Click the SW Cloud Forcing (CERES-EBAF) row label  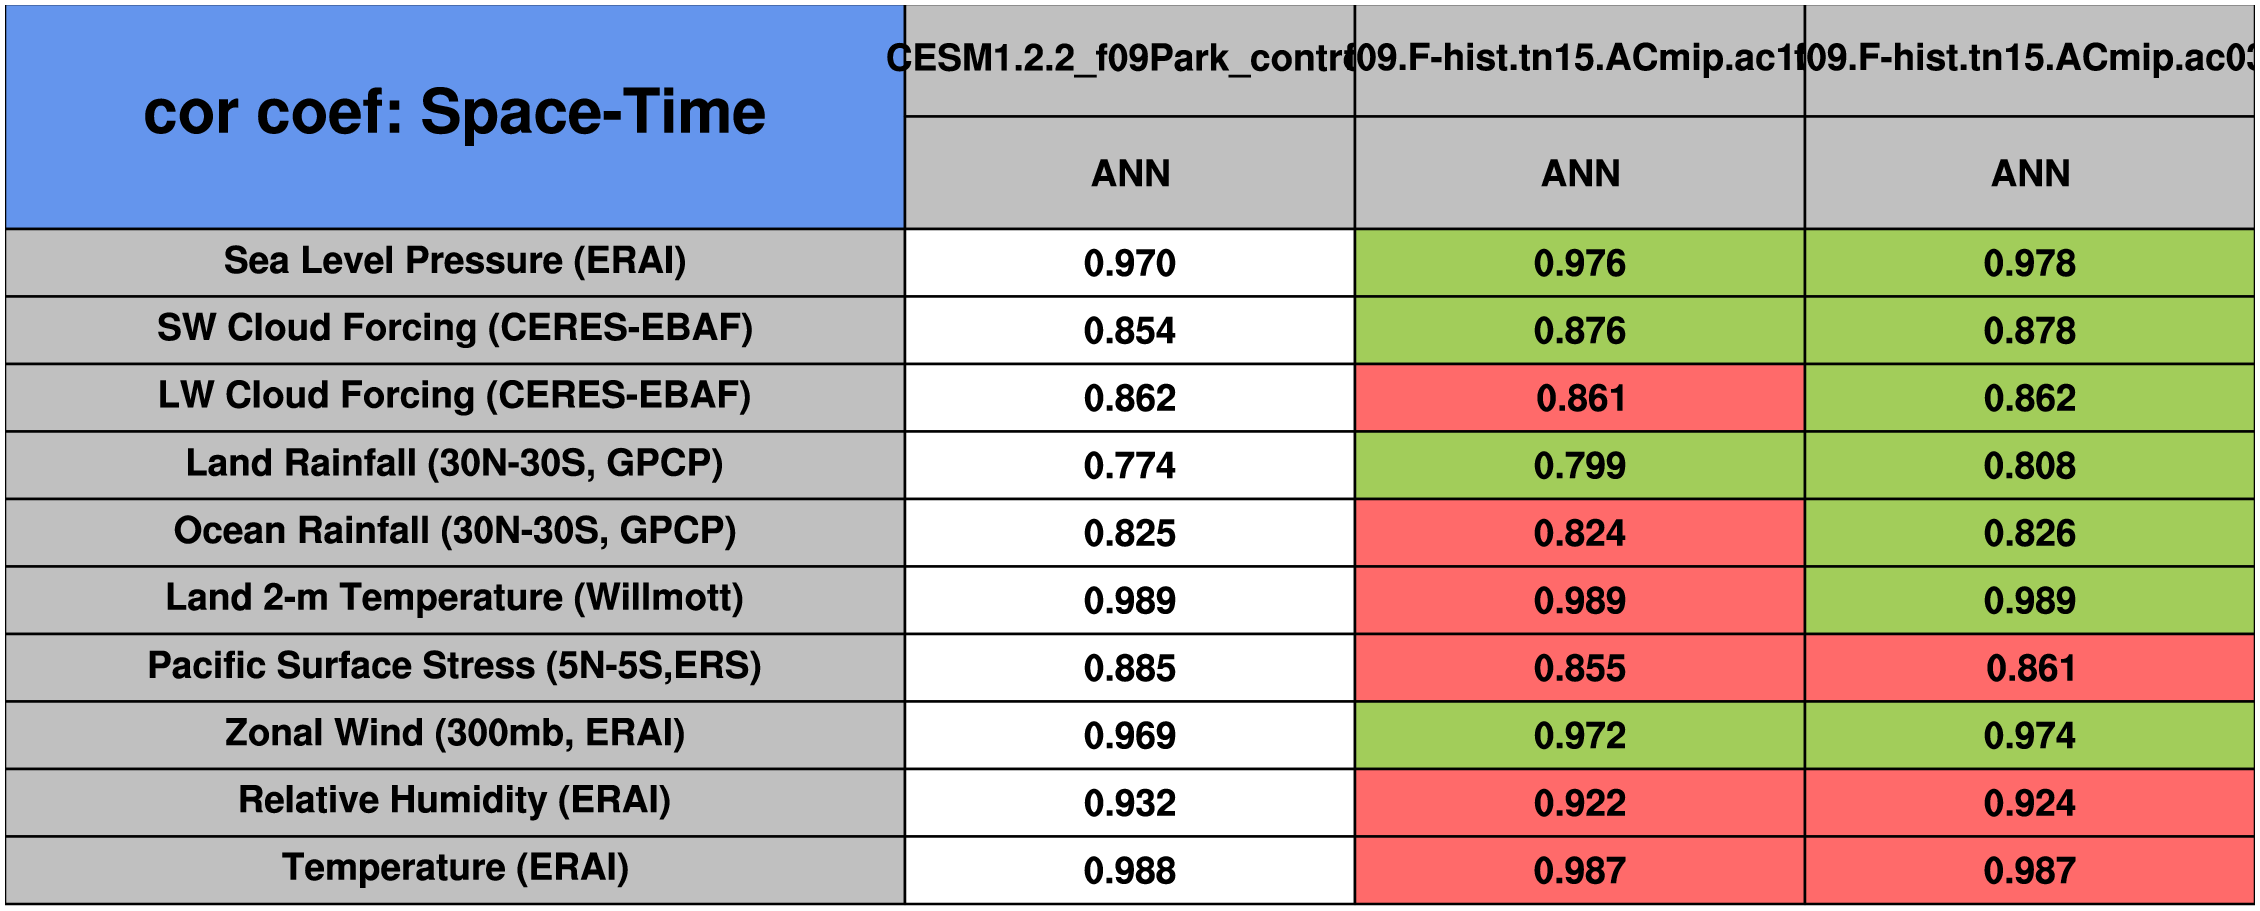[x=454, y=328]
